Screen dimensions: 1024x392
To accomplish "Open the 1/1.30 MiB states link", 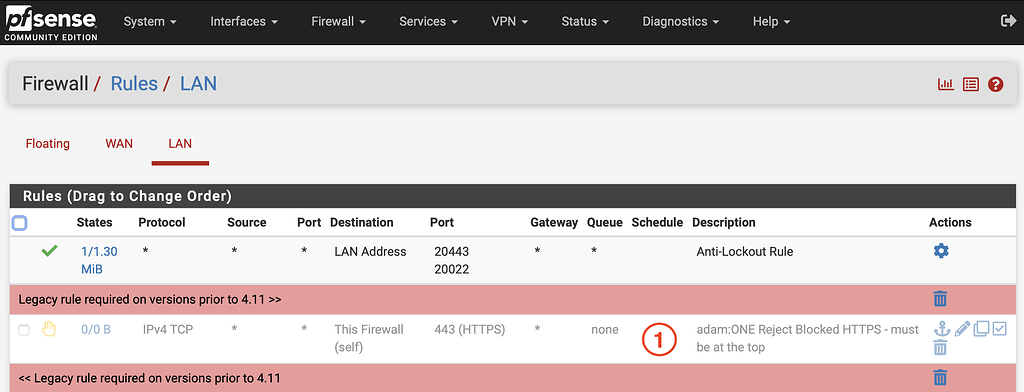I will pos(99,260).
